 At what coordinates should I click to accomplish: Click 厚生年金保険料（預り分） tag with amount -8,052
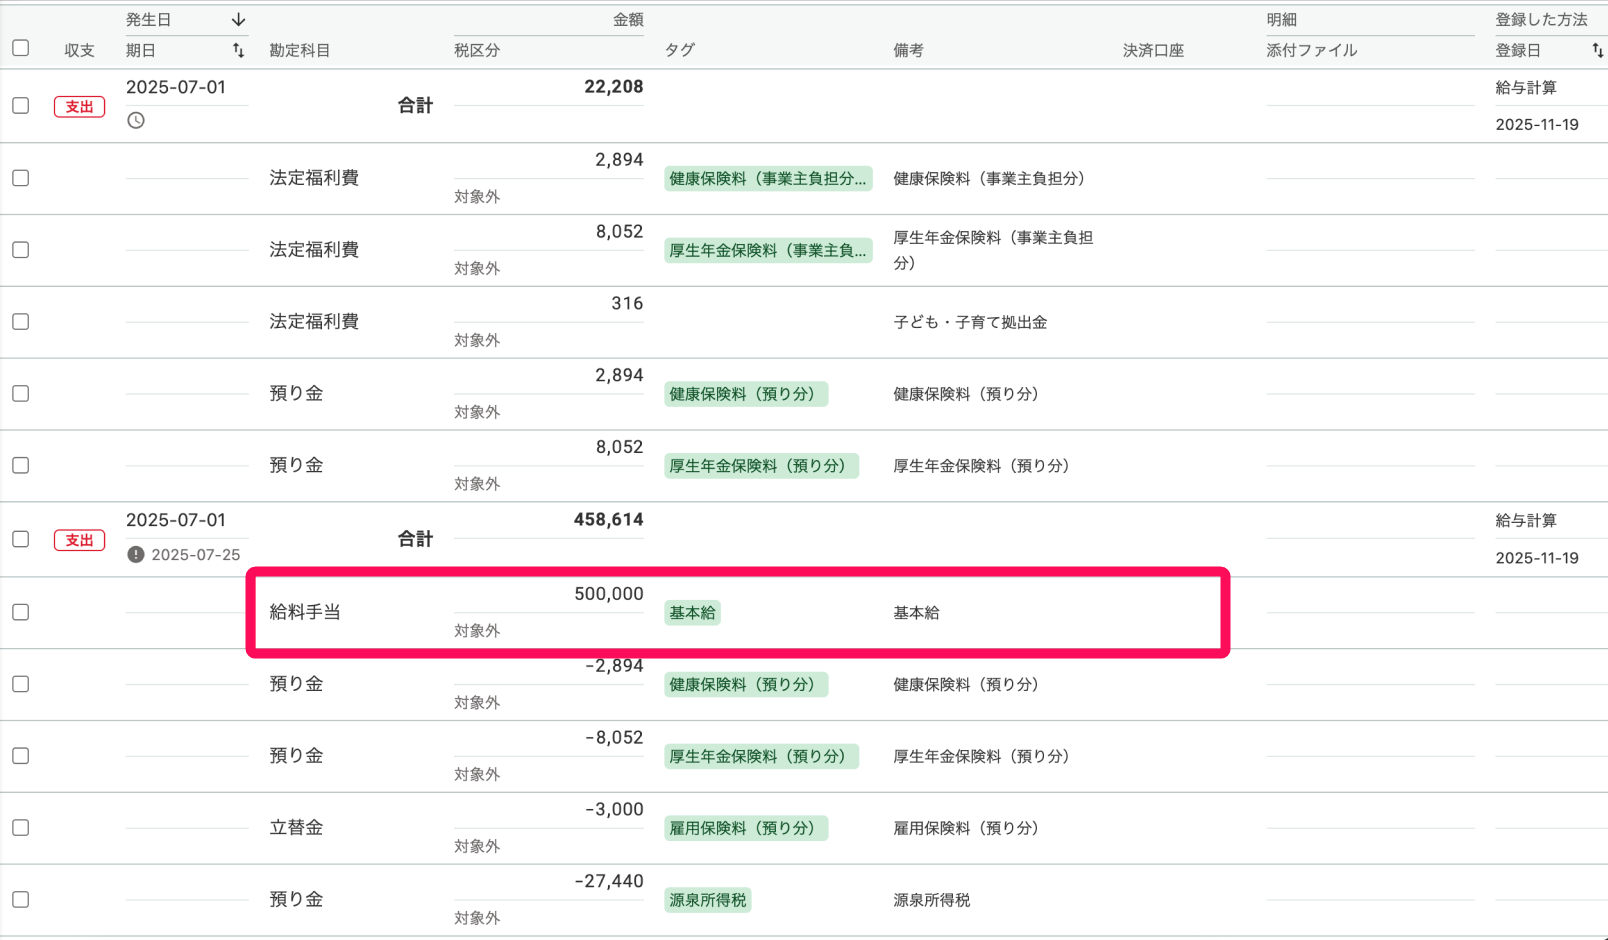point(761,756)
